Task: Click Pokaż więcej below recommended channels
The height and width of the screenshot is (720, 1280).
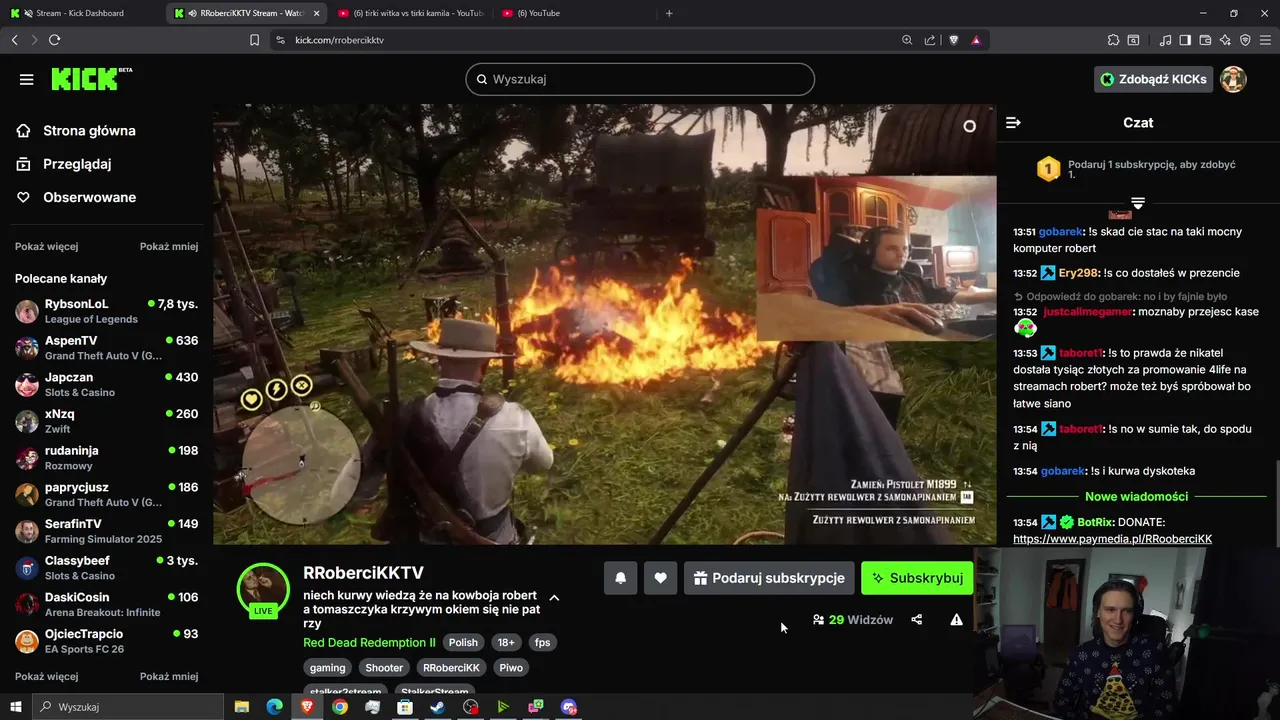Action: click(x=46, y=676)
